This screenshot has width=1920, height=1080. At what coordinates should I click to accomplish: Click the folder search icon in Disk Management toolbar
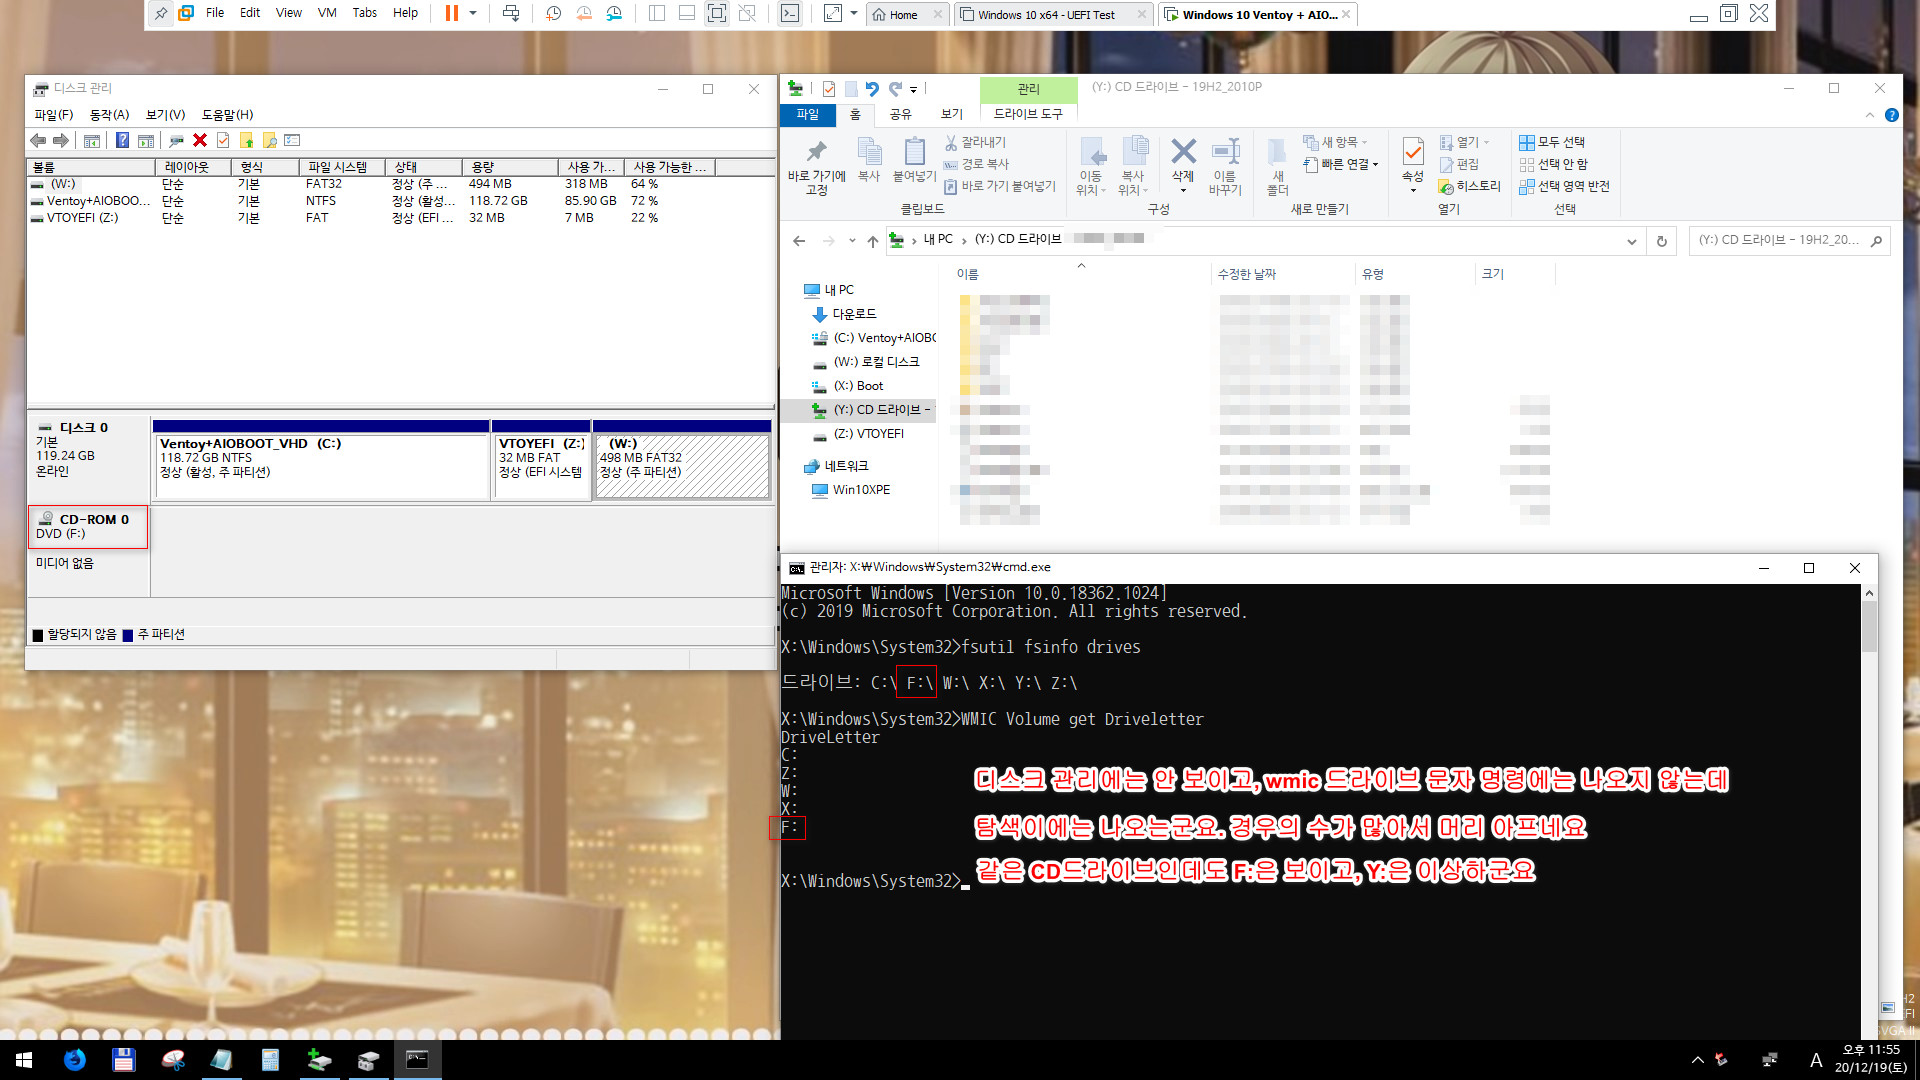(x=269, y=141)
